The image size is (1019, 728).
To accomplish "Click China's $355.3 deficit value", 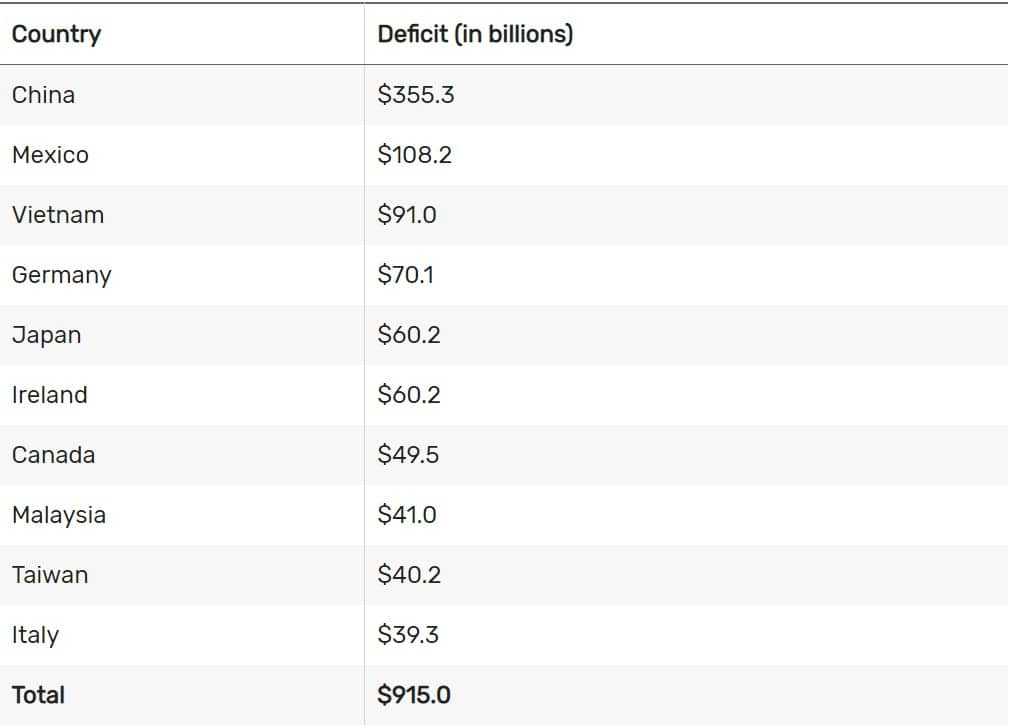I will tap(416, 95).
